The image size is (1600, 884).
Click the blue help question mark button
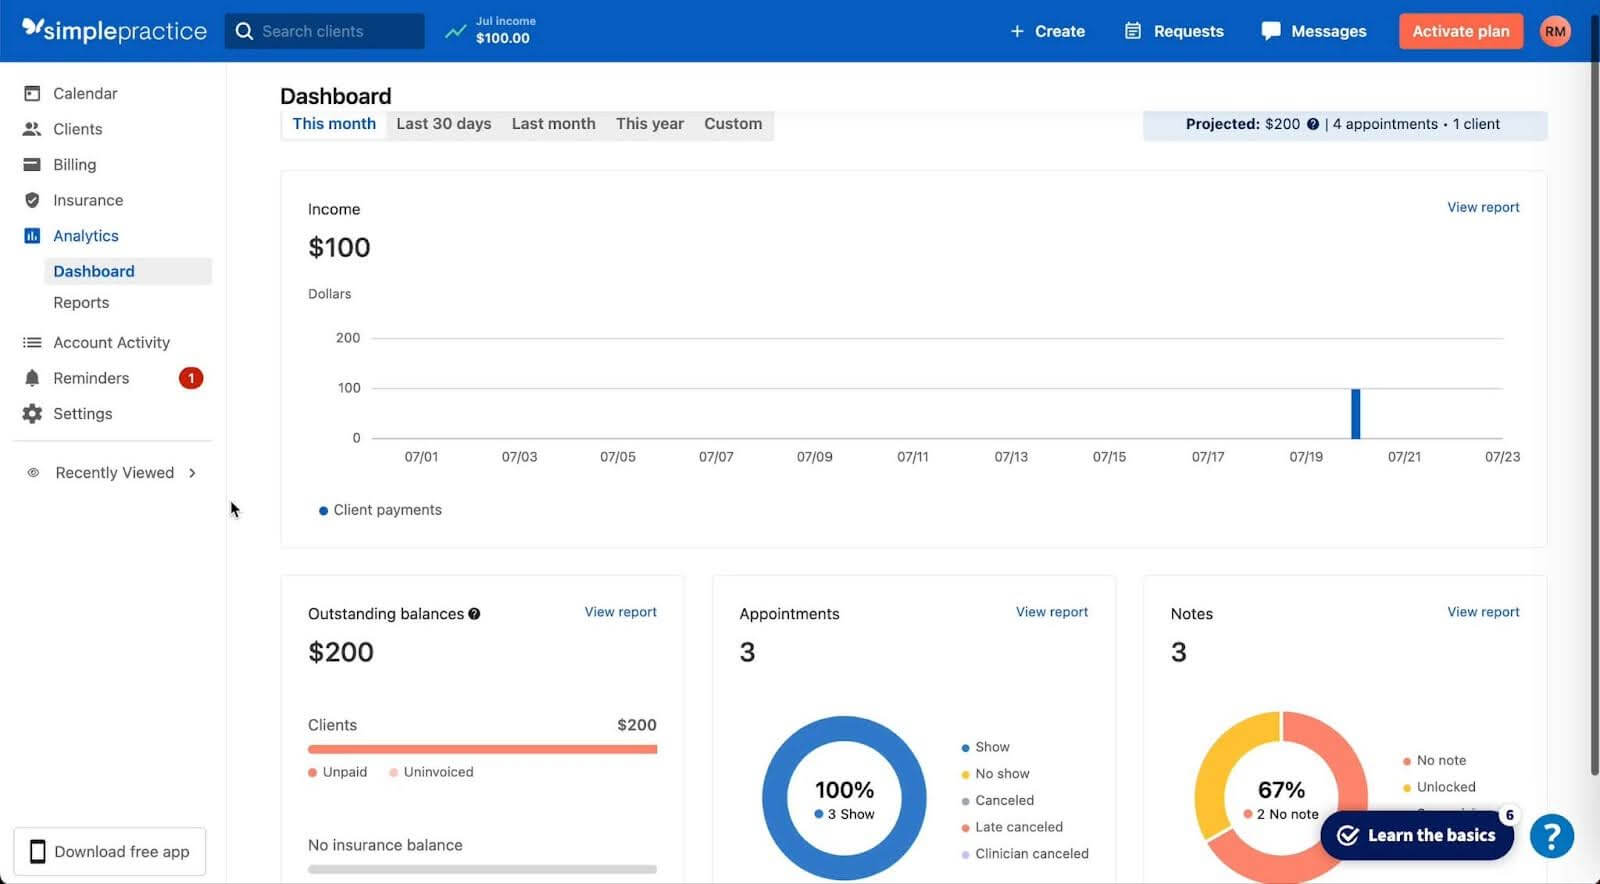1551,836
